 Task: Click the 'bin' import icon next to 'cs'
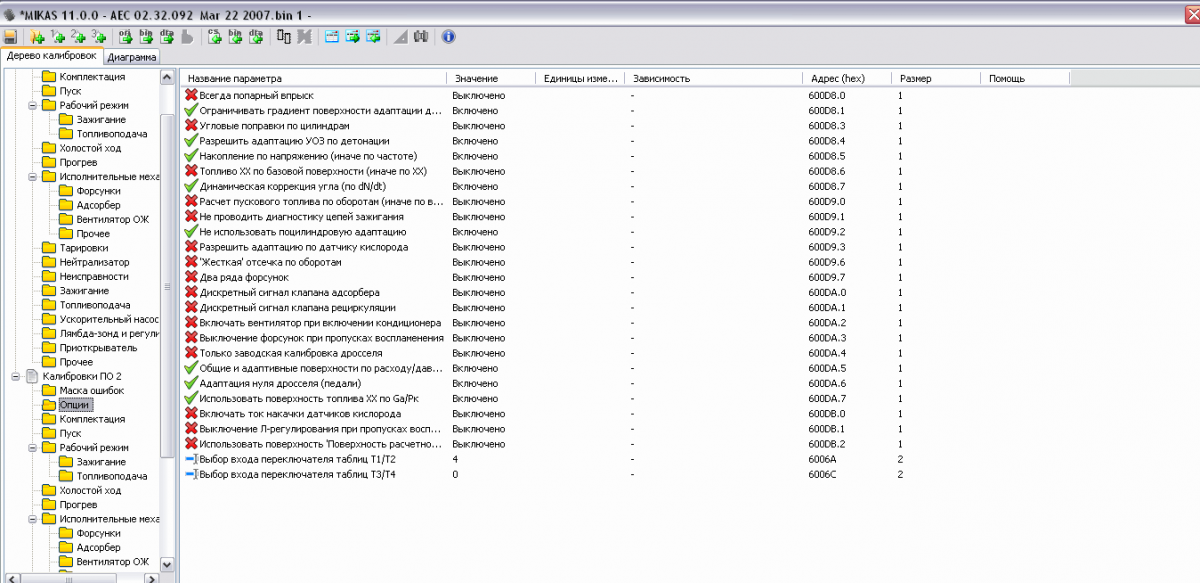tap(235, 37)
